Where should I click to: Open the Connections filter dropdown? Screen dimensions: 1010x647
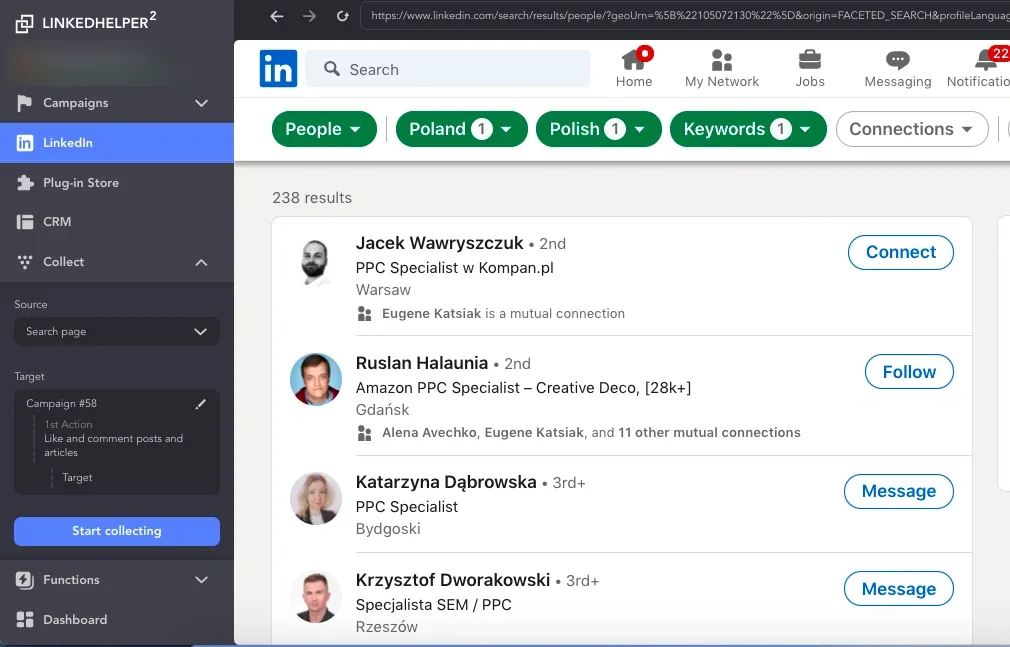point(911,129)
